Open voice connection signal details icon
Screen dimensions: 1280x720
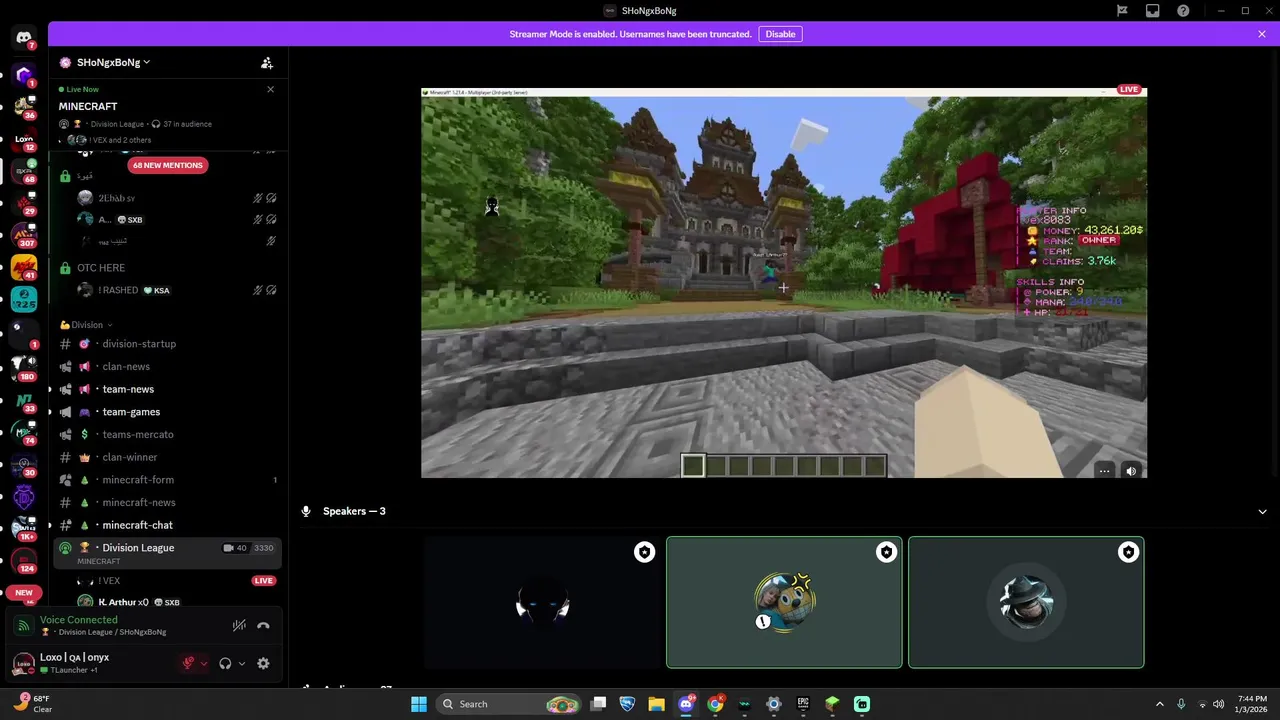coord(23,626)
